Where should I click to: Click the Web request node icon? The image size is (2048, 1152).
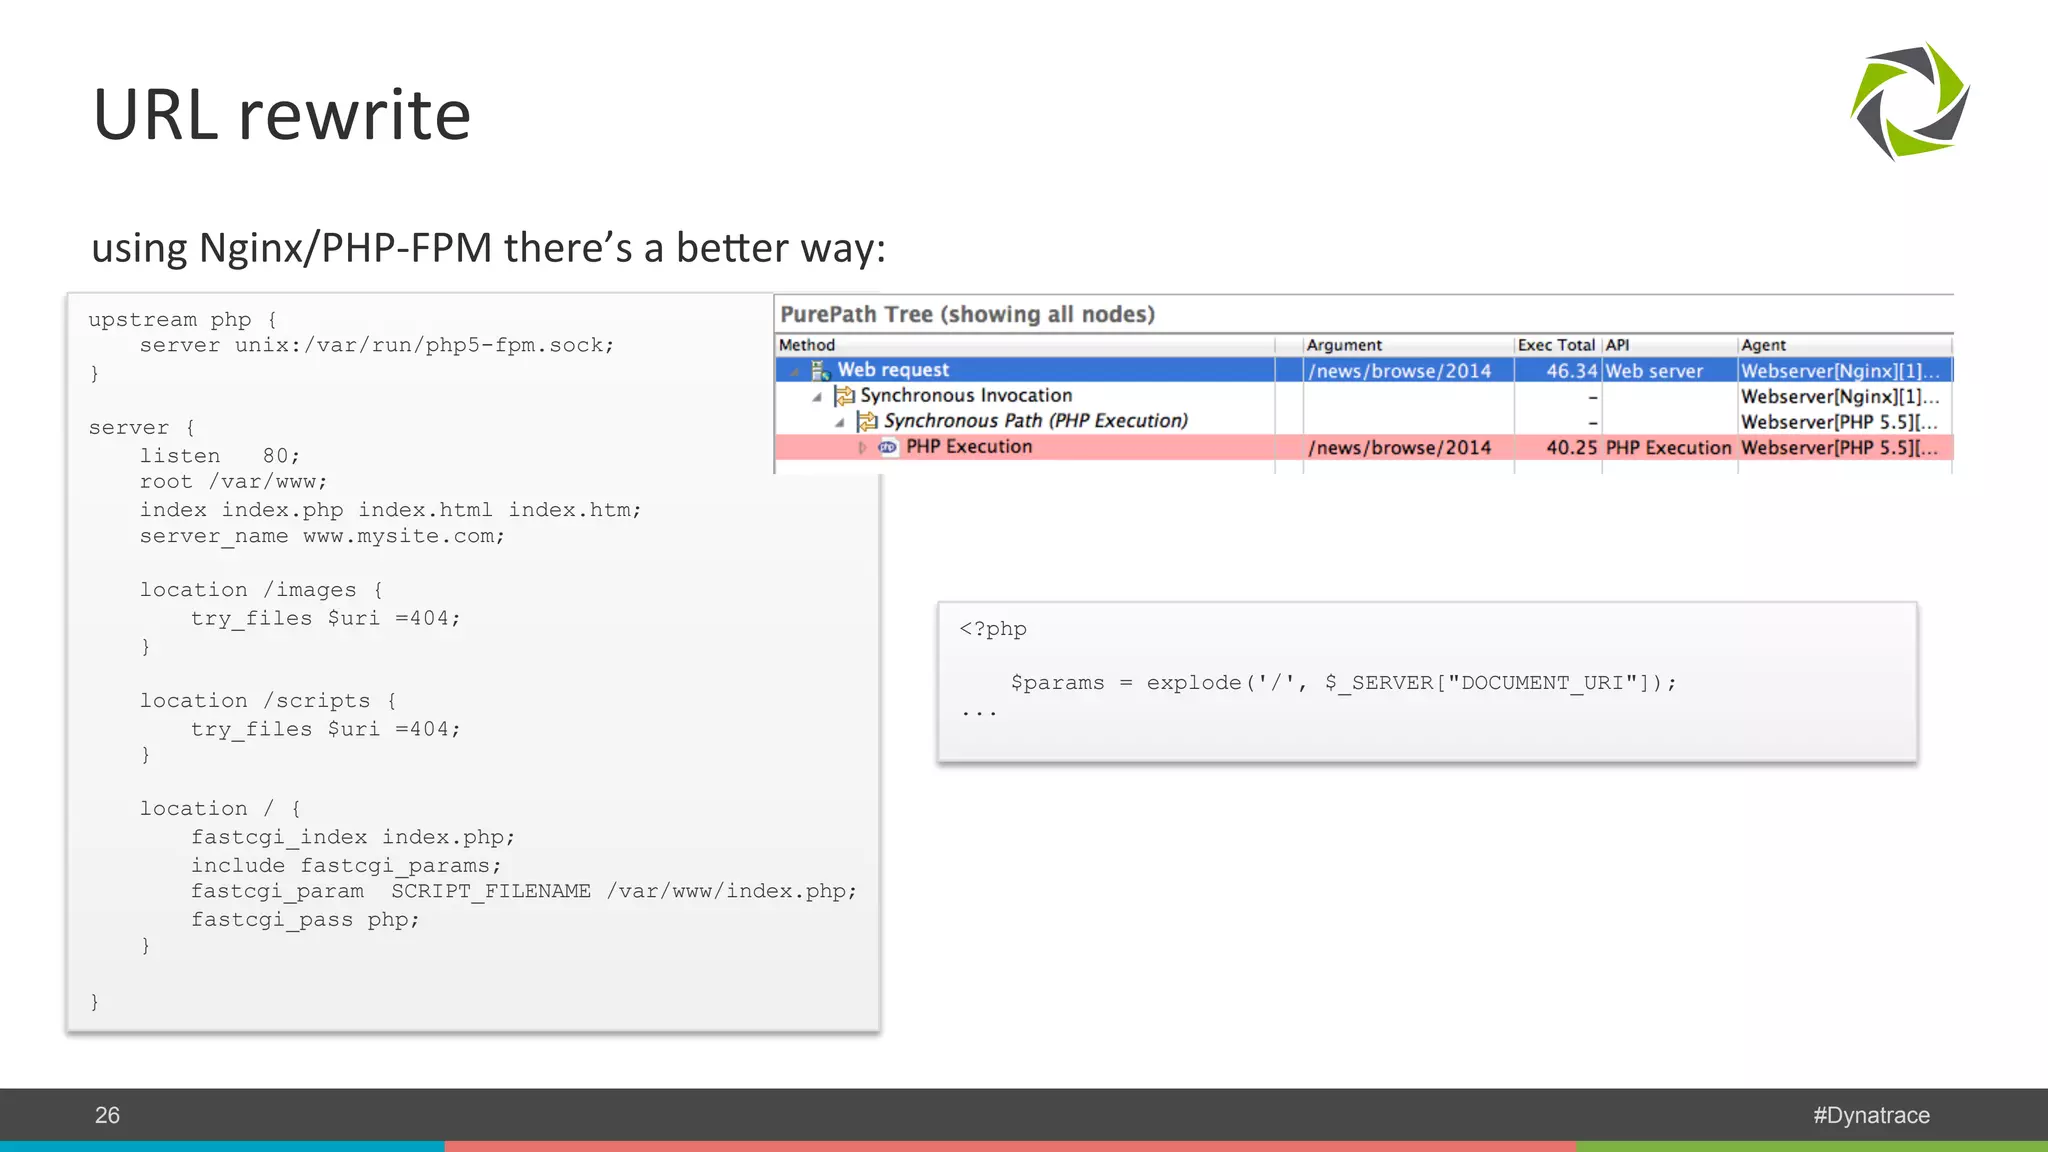(x=820, y=370)
